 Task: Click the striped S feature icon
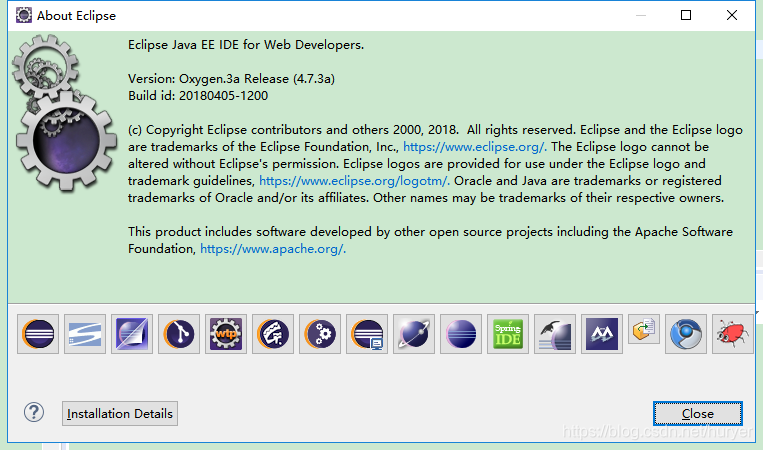85,334
